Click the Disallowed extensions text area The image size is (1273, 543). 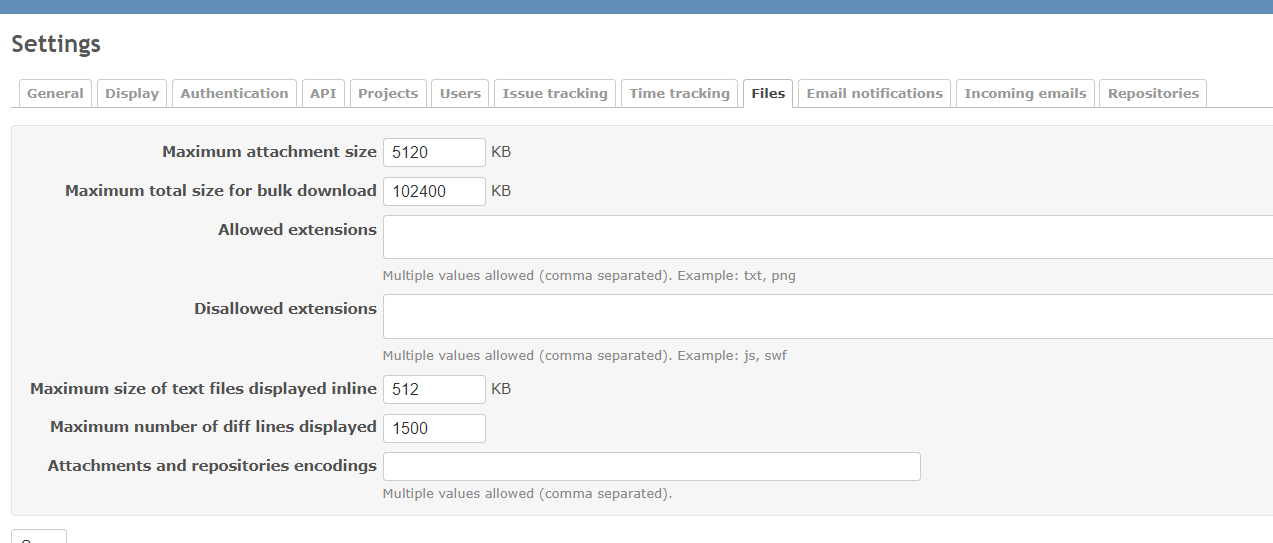[827, 316]
